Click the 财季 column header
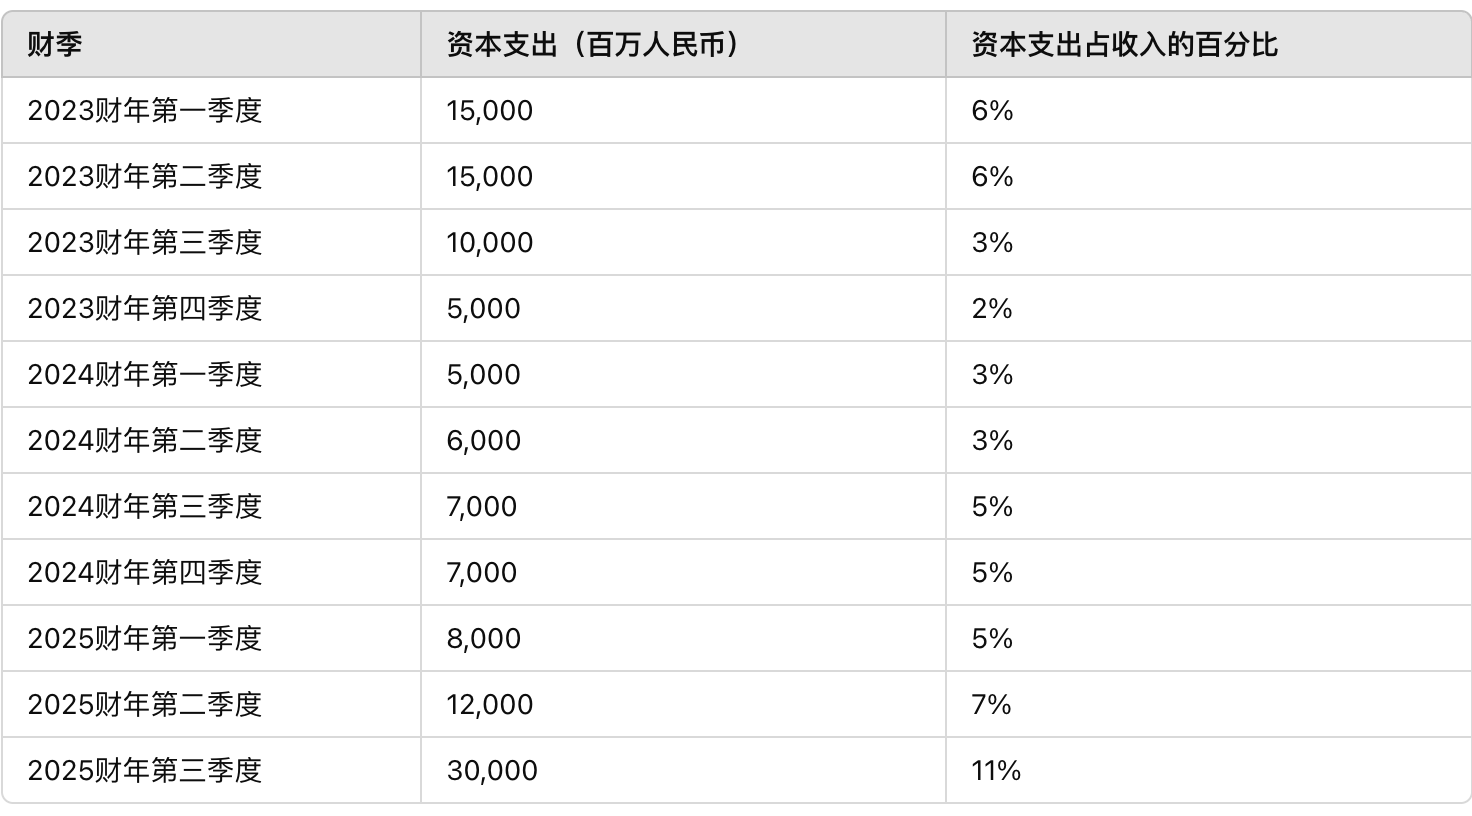The image size is (1472, 816). click(55, 45)
